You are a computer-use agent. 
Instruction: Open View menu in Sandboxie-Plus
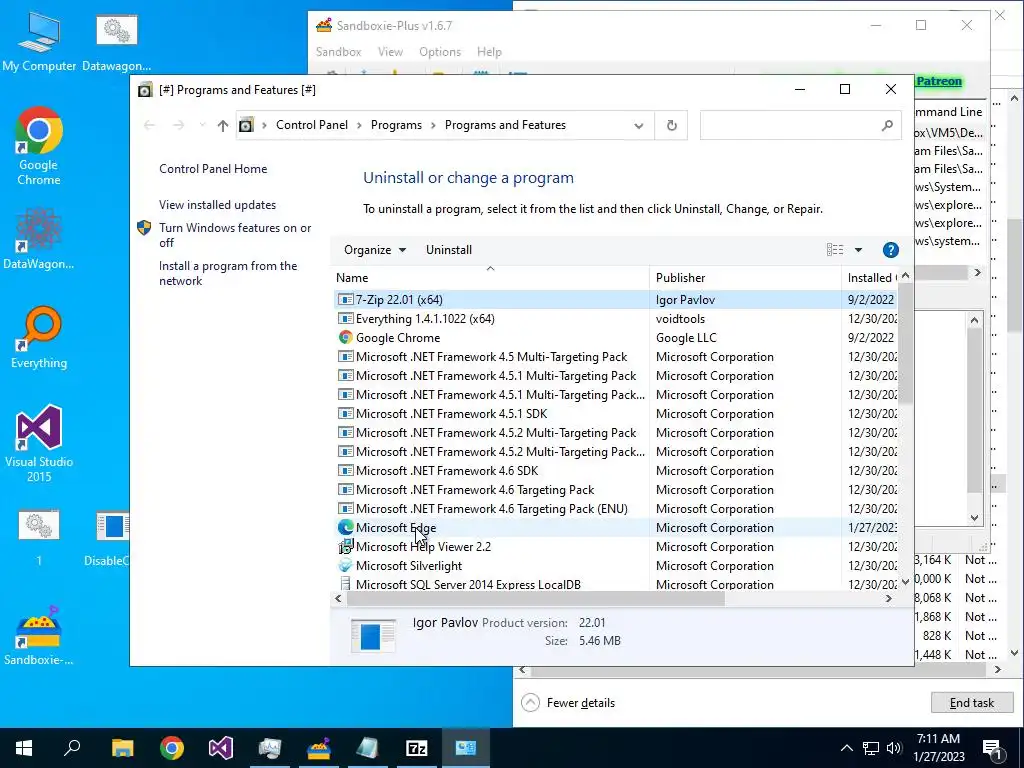point(390,52)
